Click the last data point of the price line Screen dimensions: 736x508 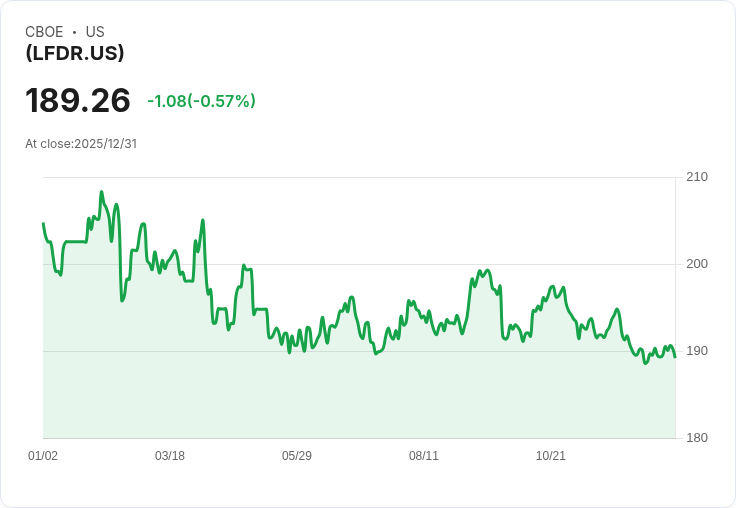tap(675, 357)
